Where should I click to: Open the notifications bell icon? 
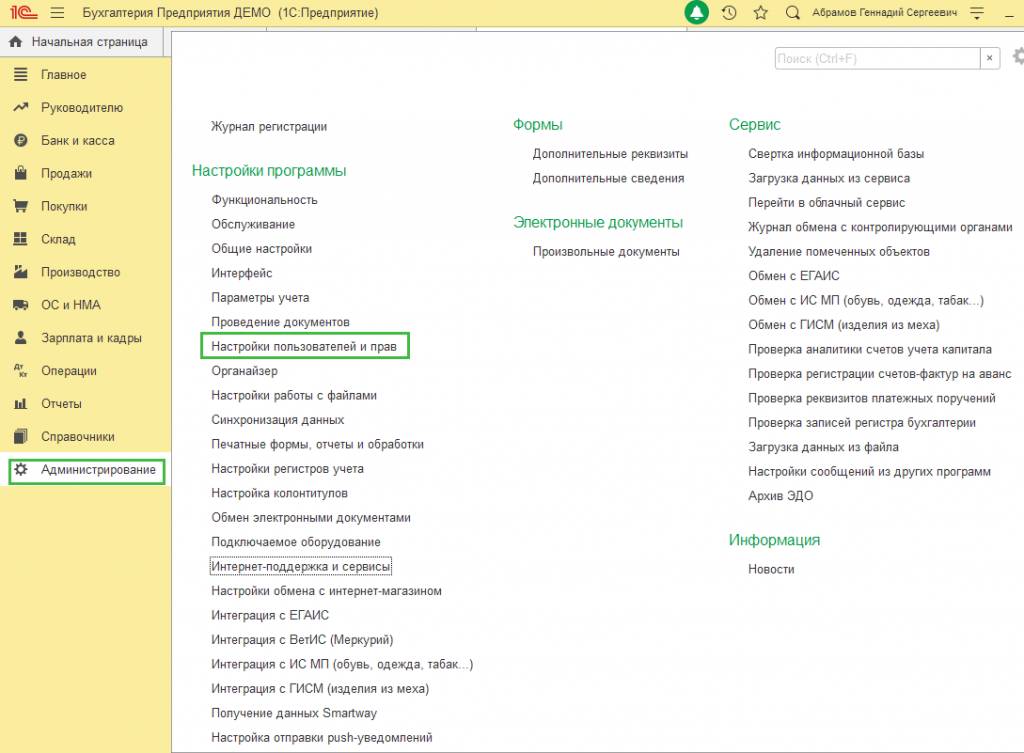point(696,12)
